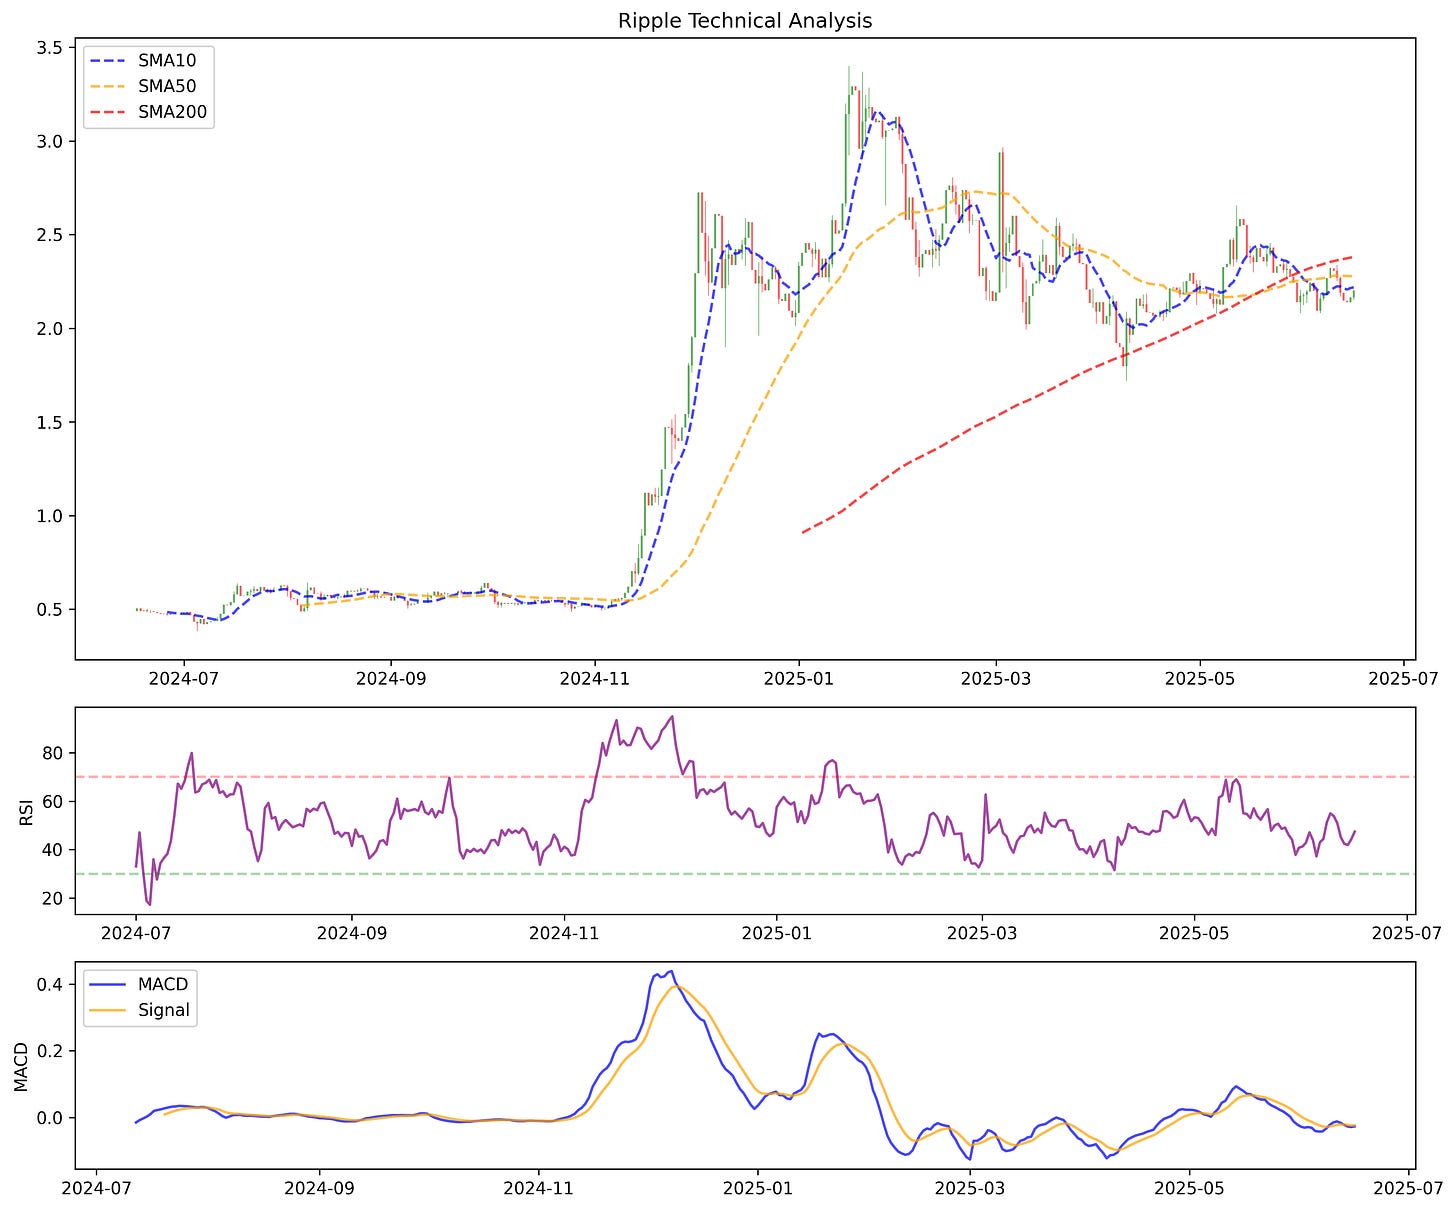Click the 3.0 price axis tick label
This screenshot has width=1456, height=1210.
(50, 142)
